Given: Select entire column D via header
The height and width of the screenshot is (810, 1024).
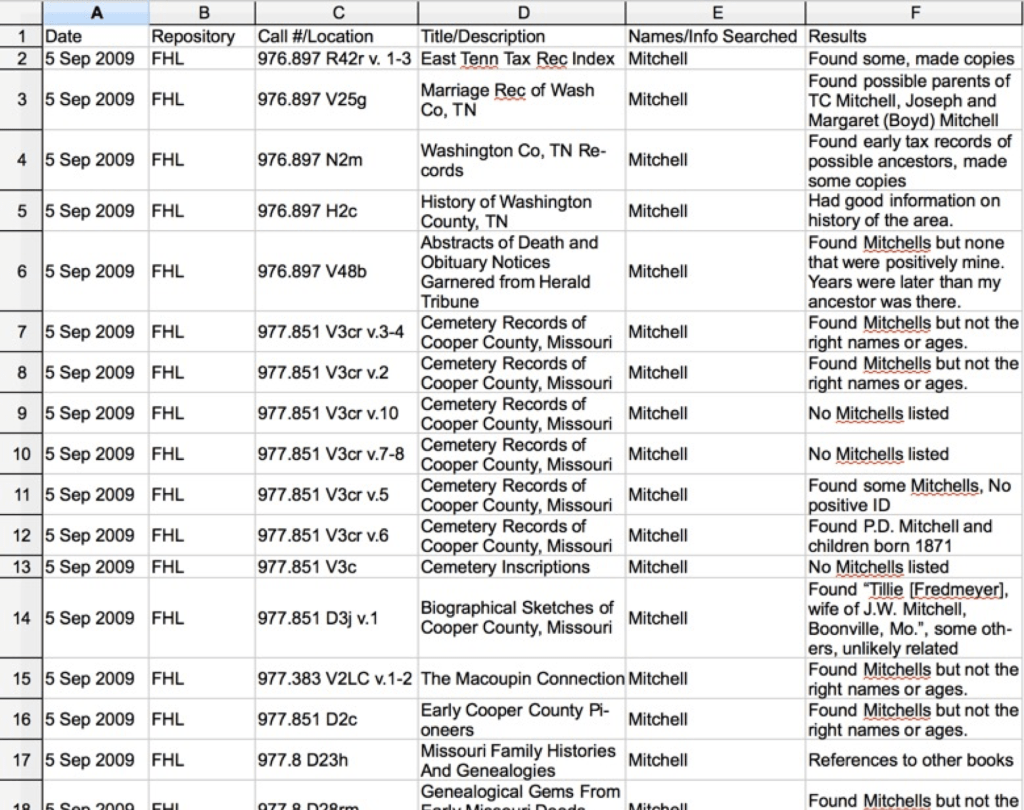Looking at the screenshot, I should [x=521, y=13].
